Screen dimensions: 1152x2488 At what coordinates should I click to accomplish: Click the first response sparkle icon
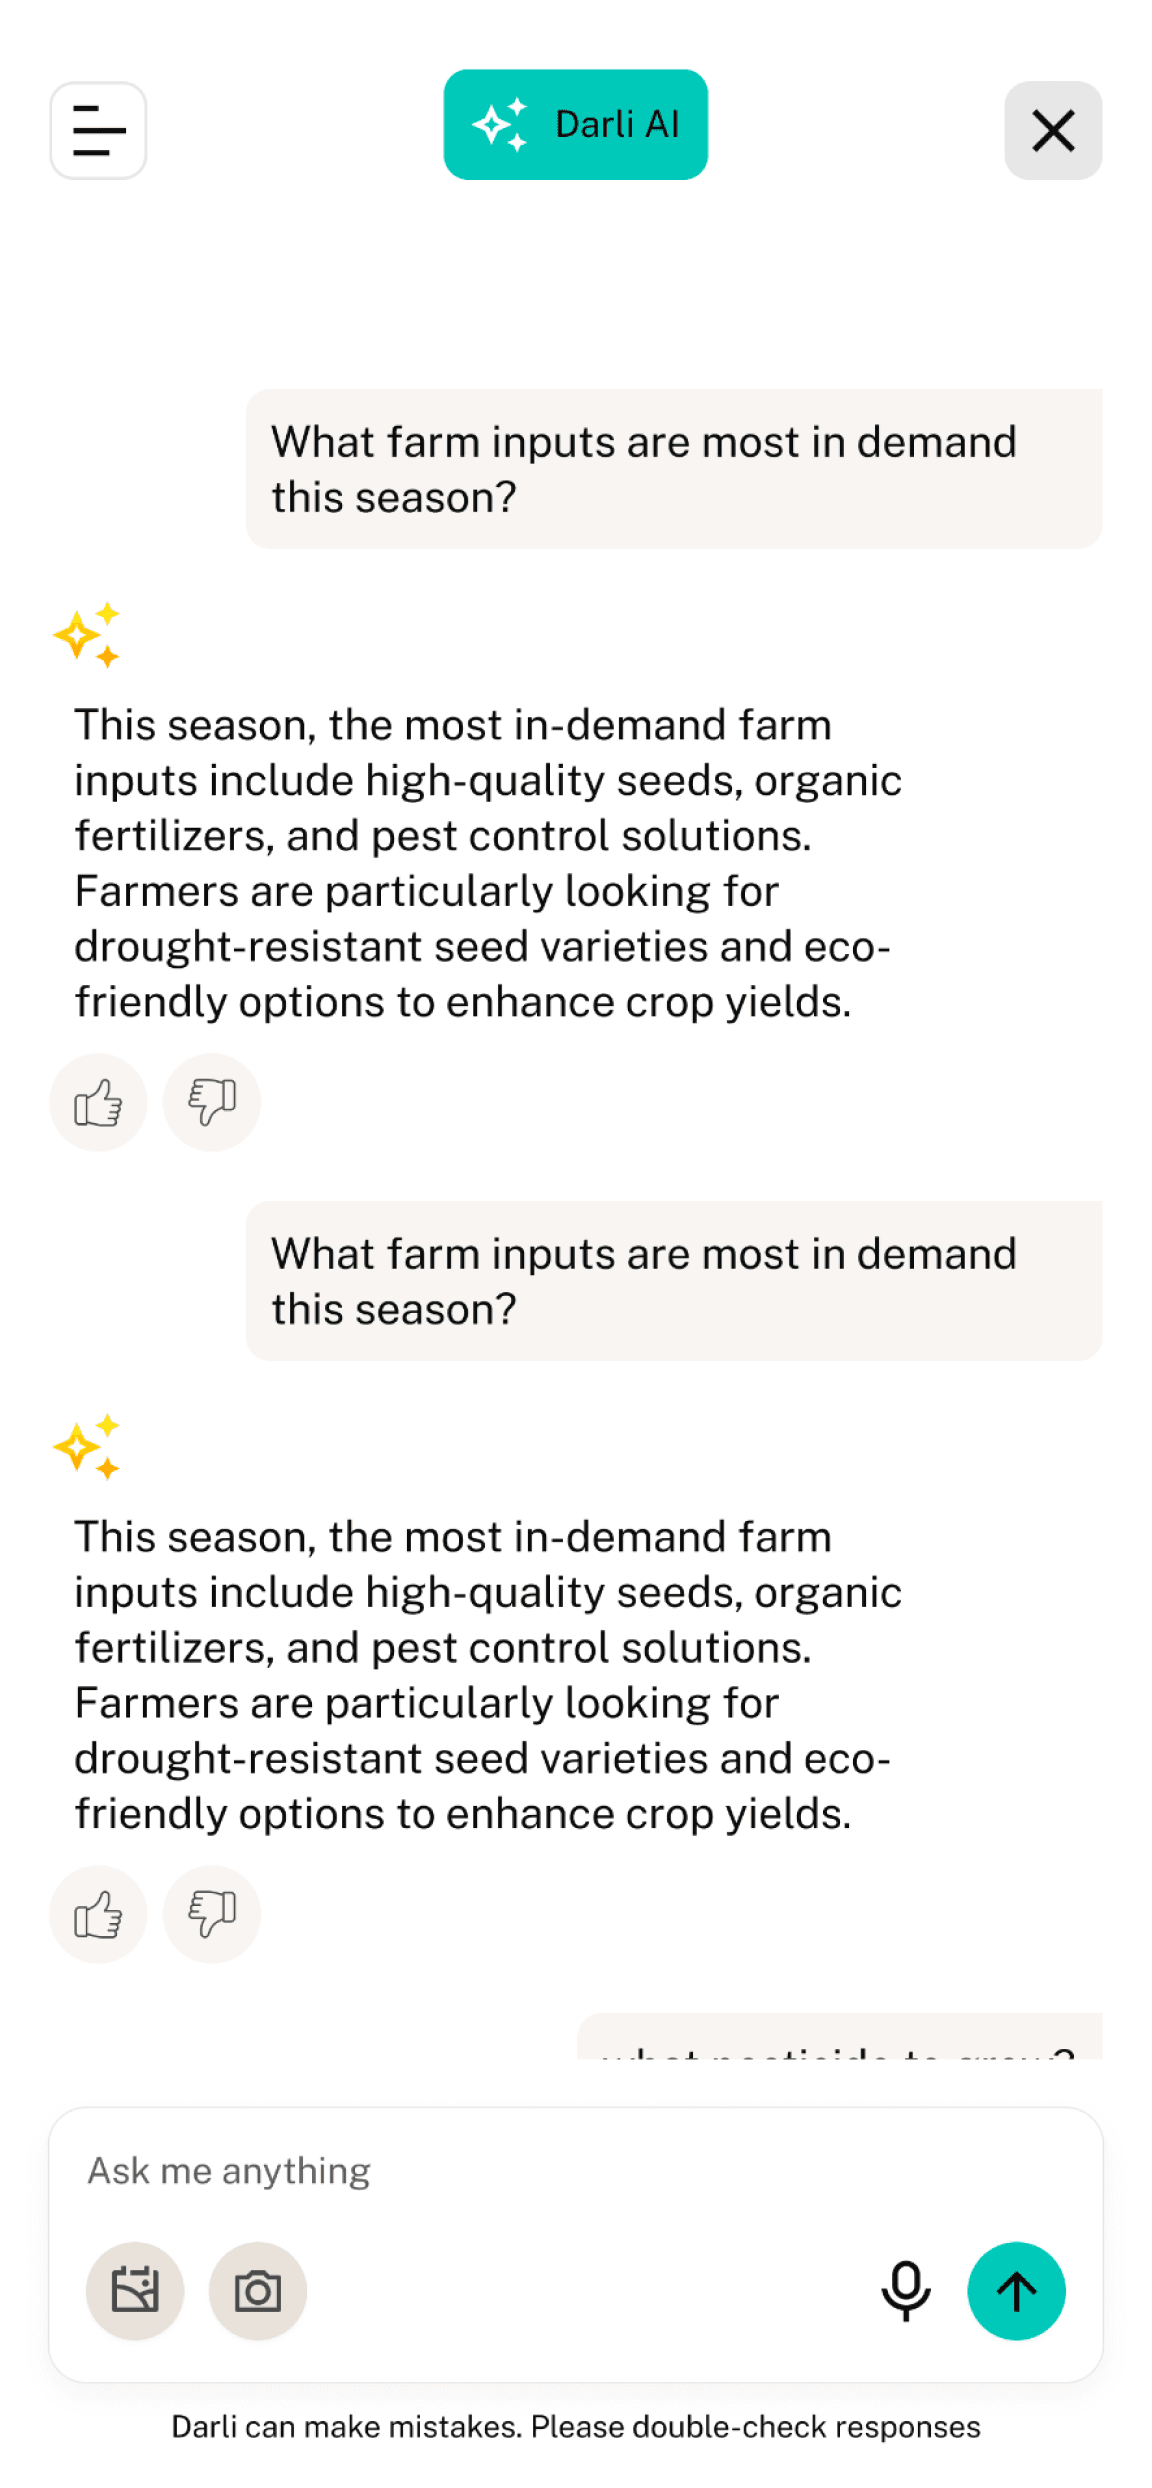(x=87, y=635)
